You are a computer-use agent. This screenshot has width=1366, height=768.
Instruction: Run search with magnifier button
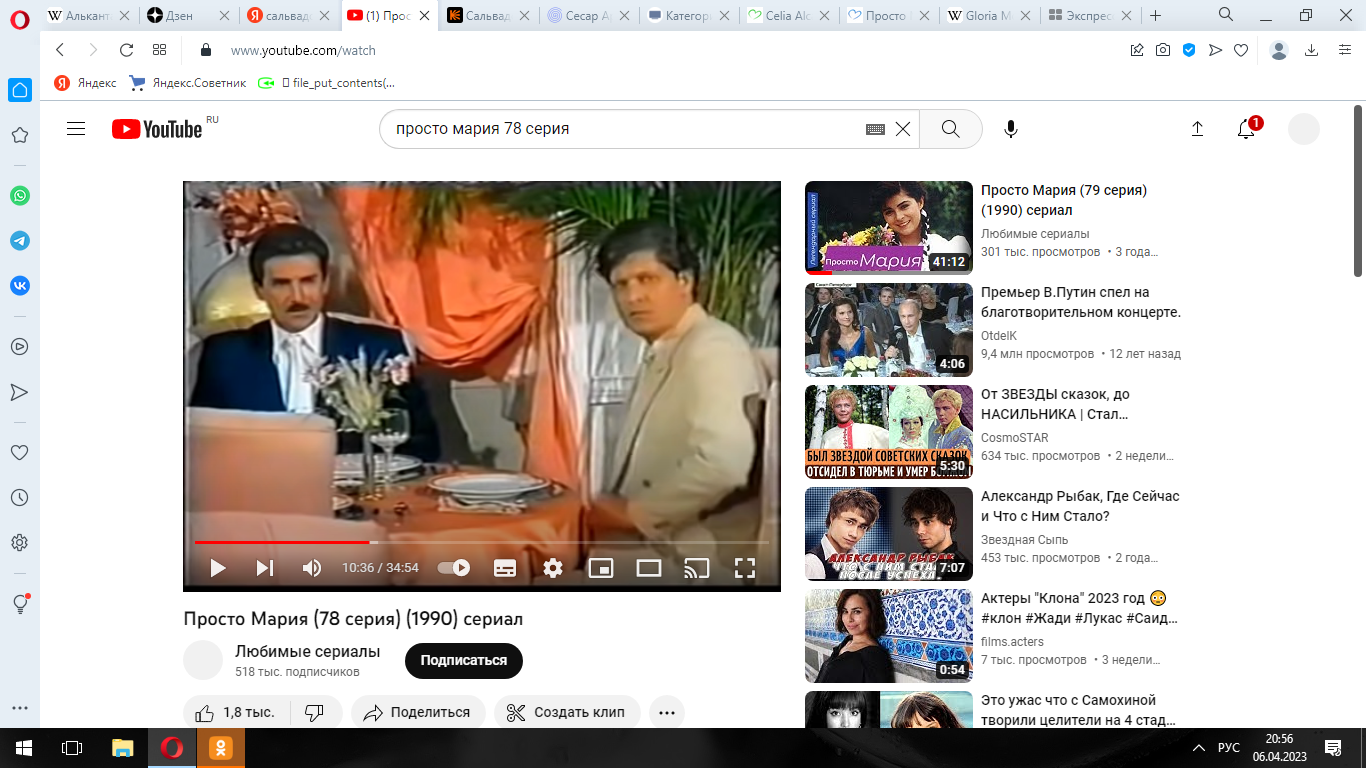click(950, 129)
